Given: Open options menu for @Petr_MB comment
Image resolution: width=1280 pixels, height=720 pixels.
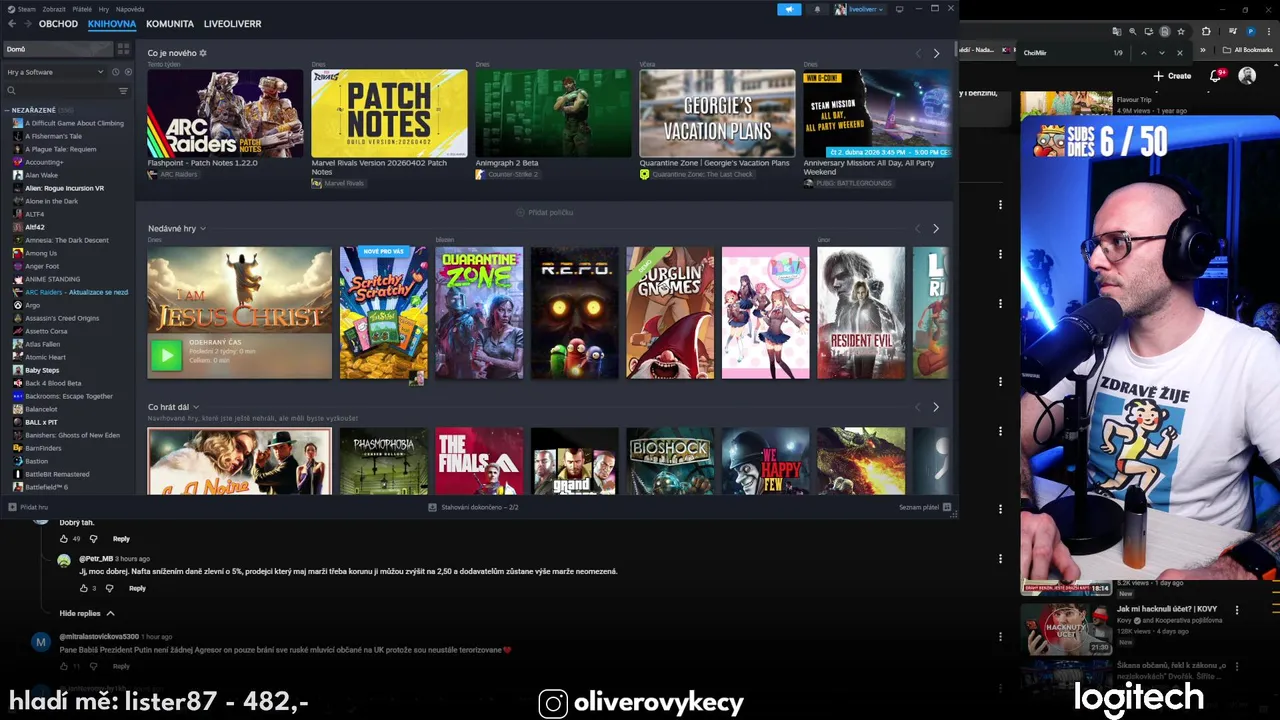Looking at the screenshot, I should 1000,559.
